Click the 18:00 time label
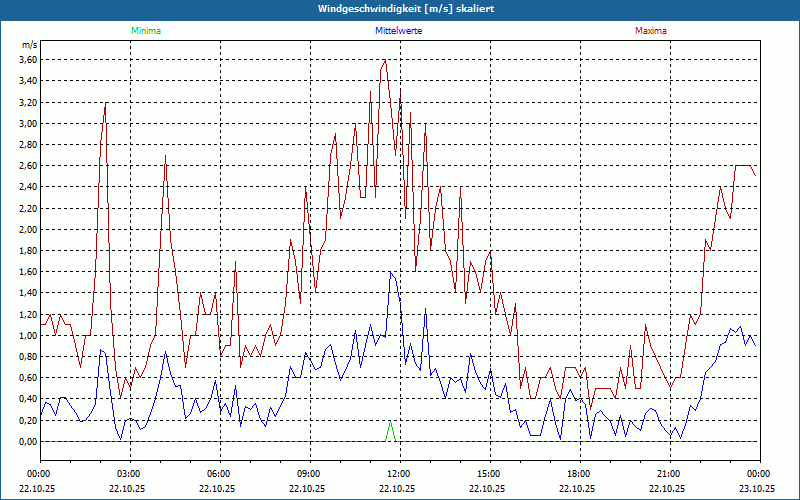Screen dimensions: 800x500 click(x=579, y=474)
